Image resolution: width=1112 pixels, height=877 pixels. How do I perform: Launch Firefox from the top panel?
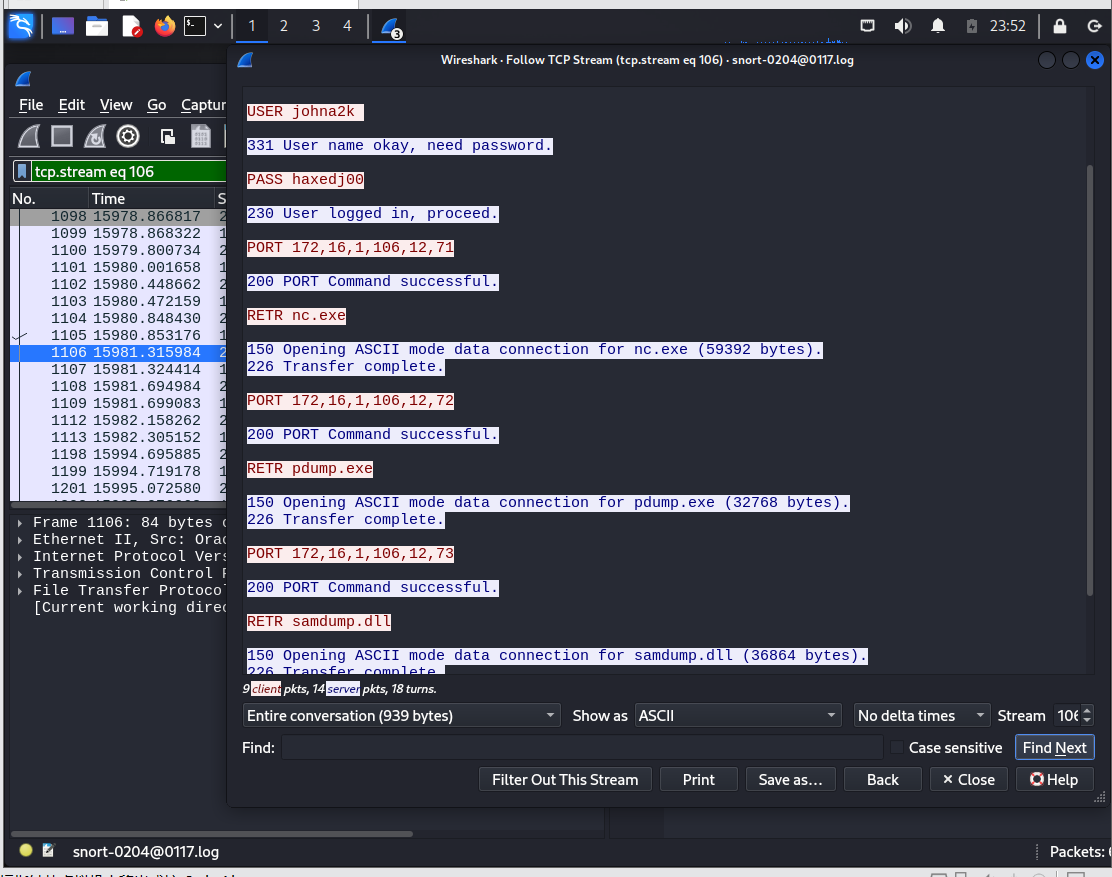165,26
